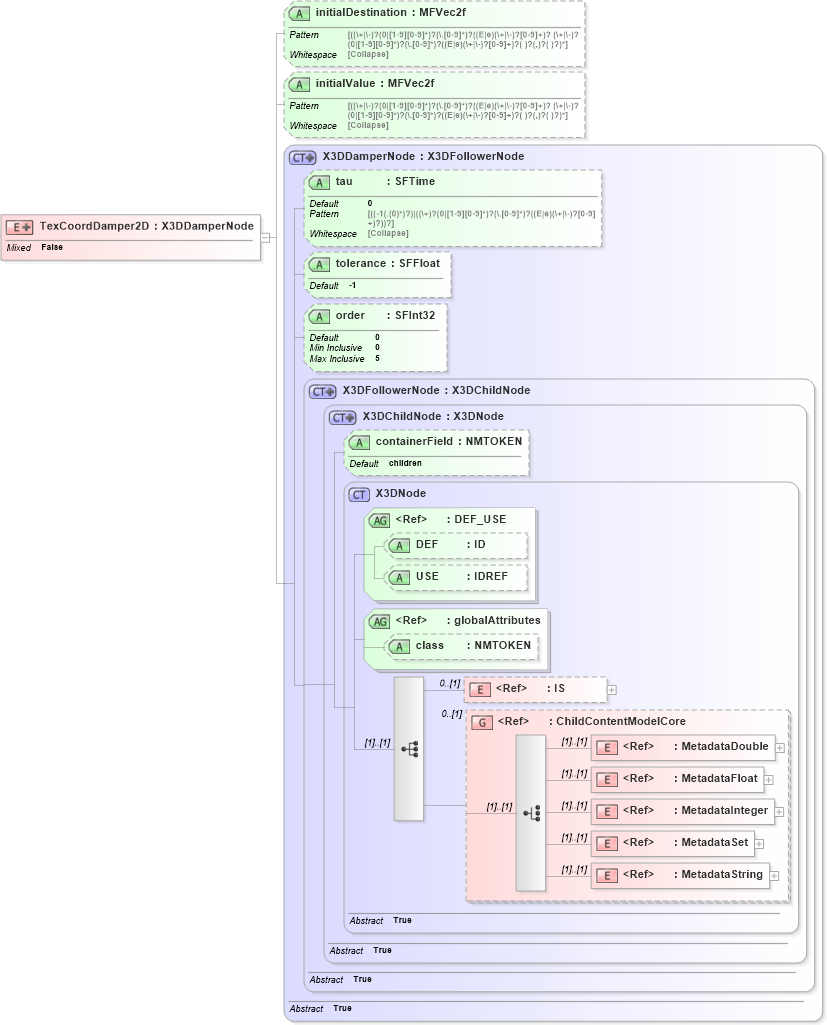Click the E icon of MetadataFloat
Screen dimensions: 827x1025
pos(607,780)
